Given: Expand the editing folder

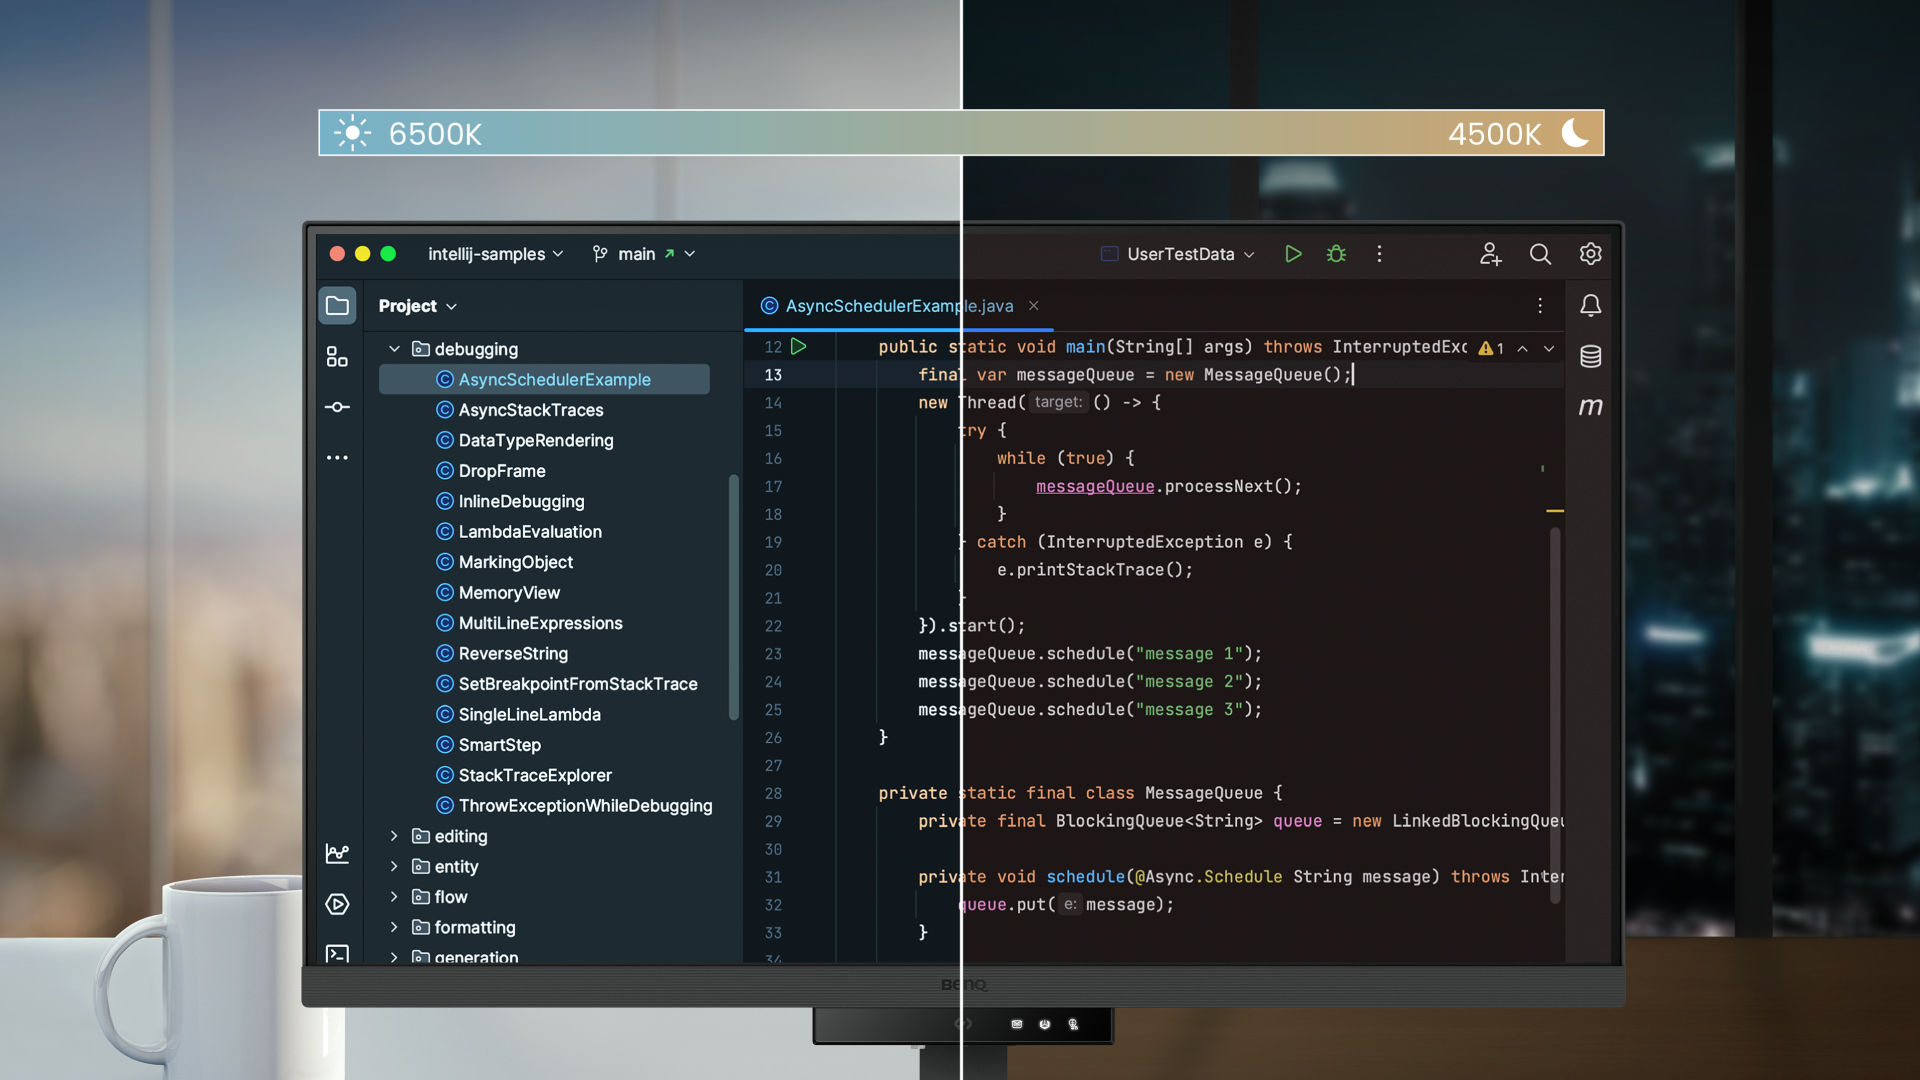Looking at the screenshot, I should 394,836.
